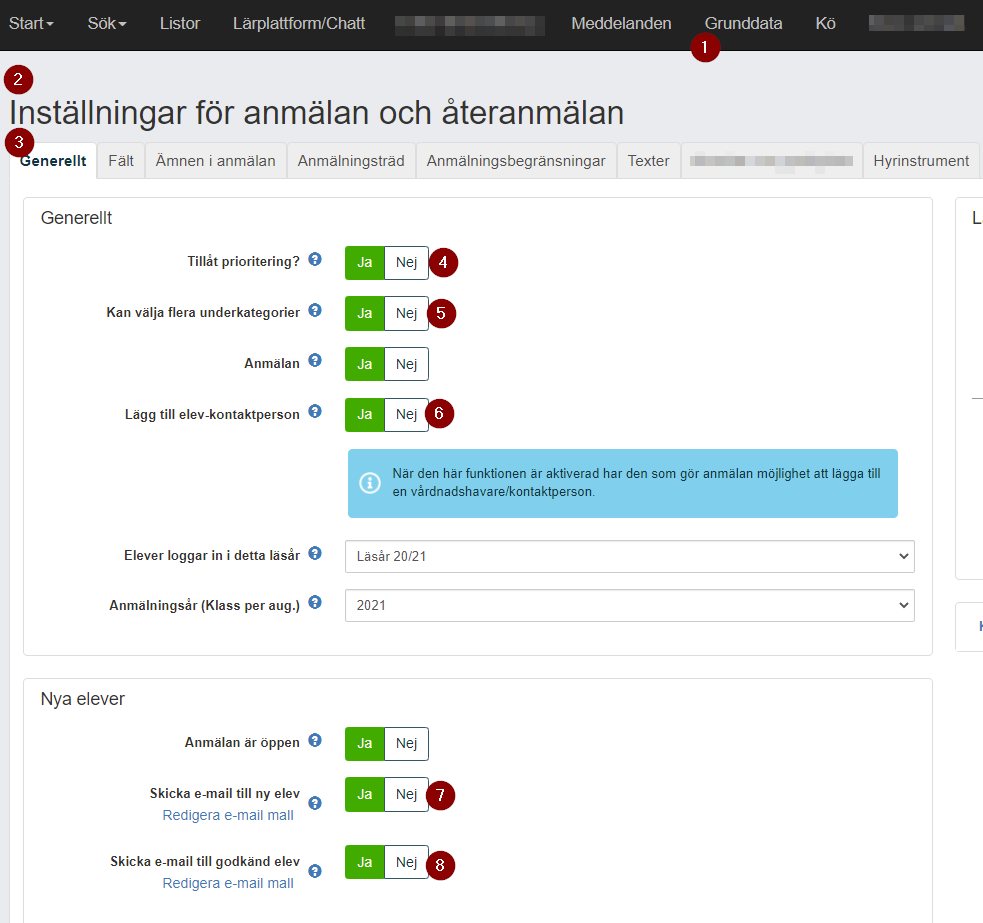The image size is (983, 923).
Task: Show help for Skicka e-mail till godkänd elev
Action: click(315, 871)
